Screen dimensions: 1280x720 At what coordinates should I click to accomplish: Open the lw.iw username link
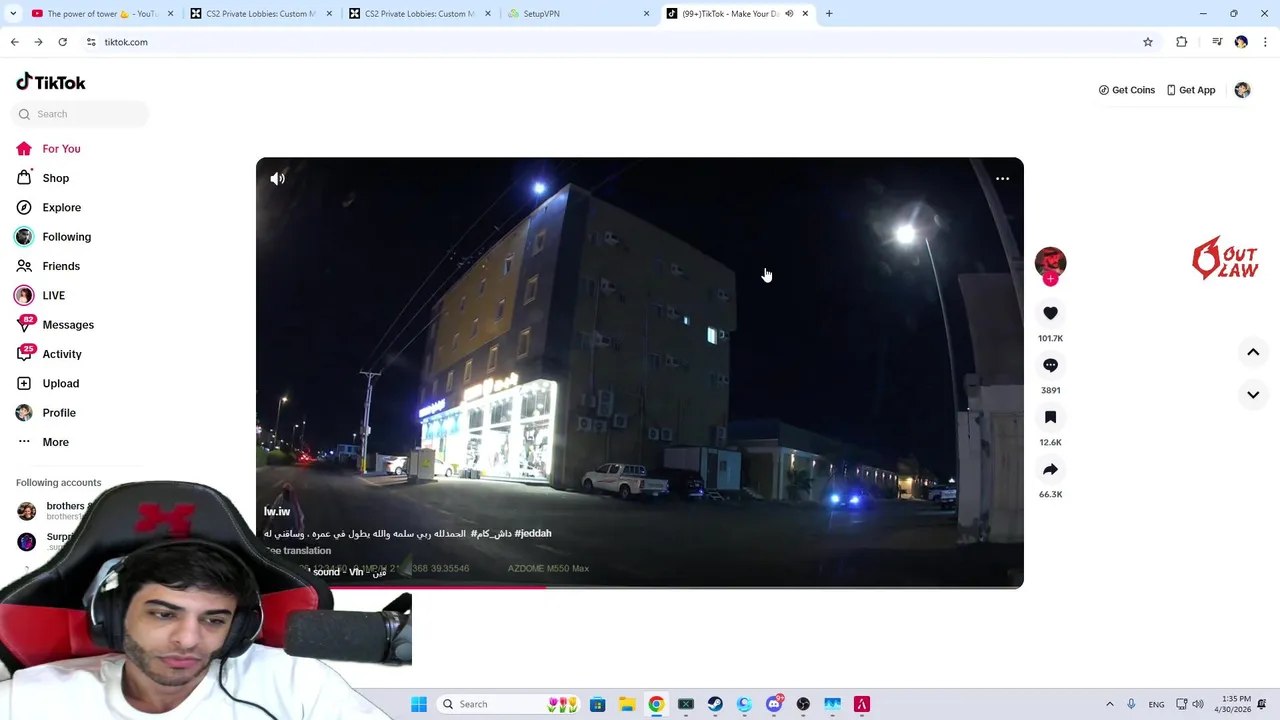(277, 512)
